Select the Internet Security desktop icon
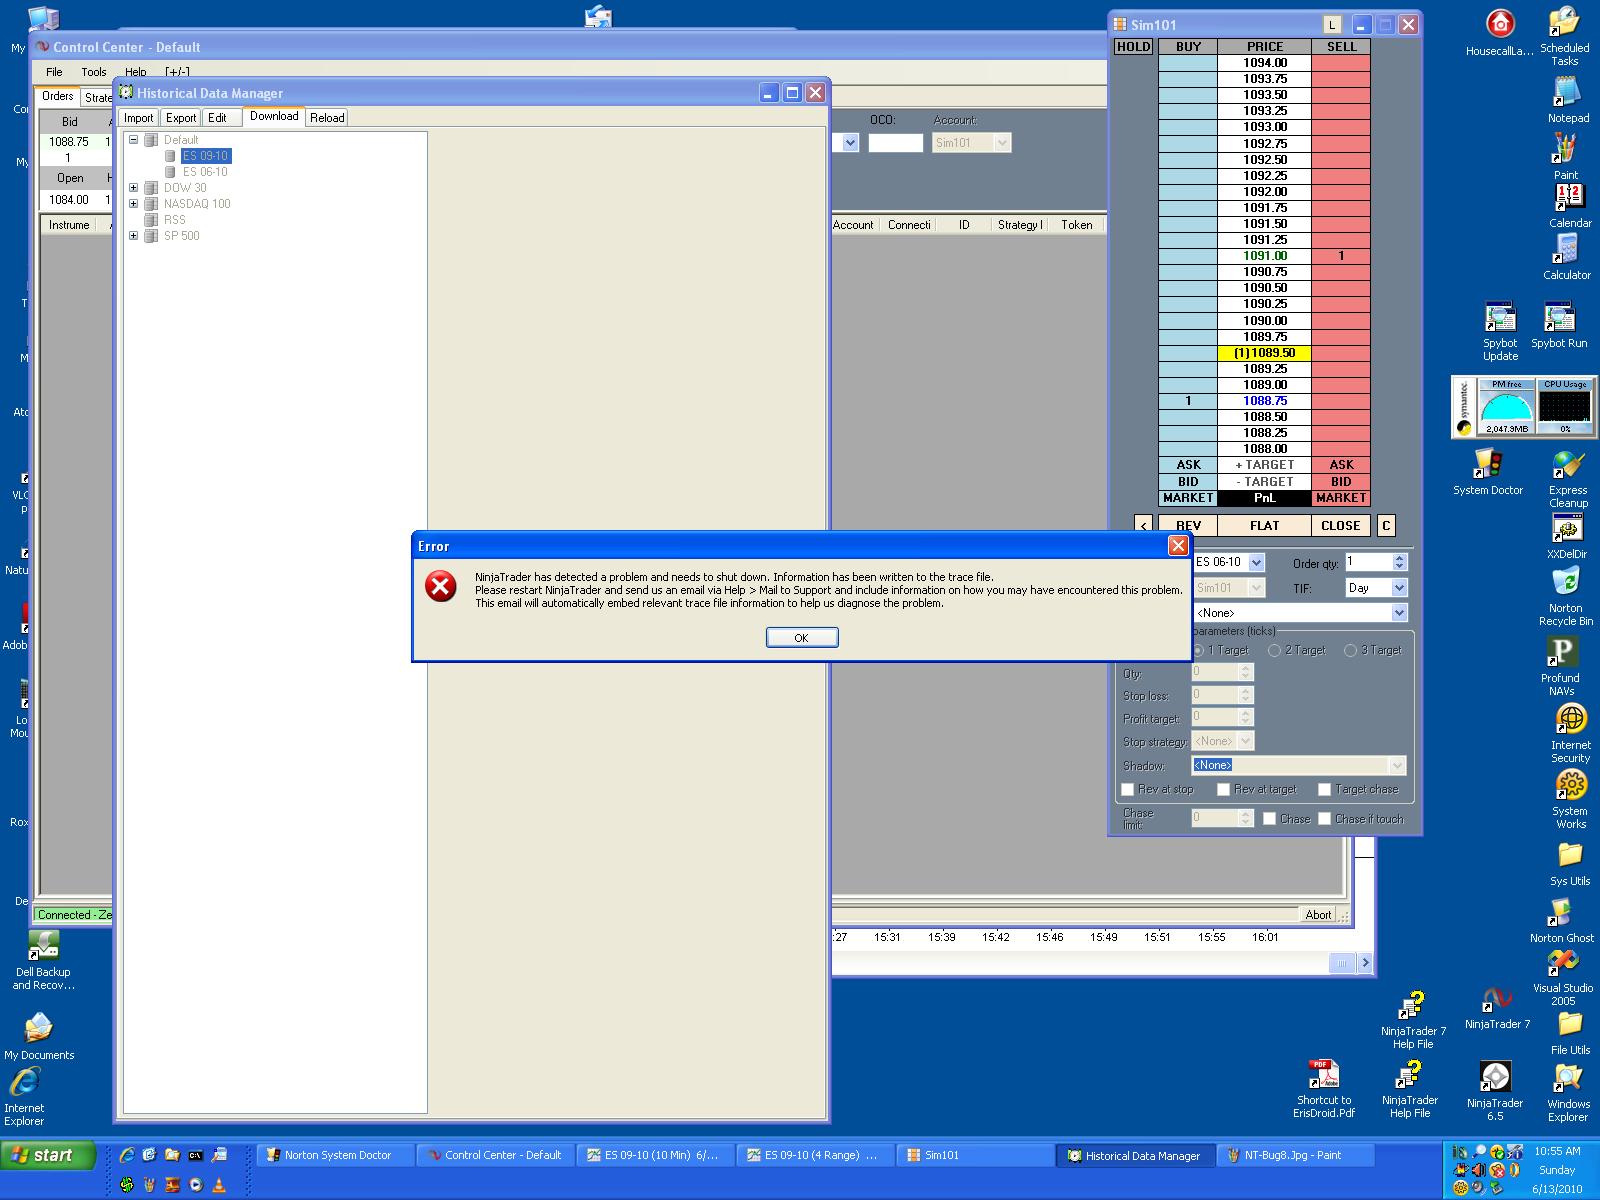This screenshot has width=1600, height=1200. (x=1570, y=734)
